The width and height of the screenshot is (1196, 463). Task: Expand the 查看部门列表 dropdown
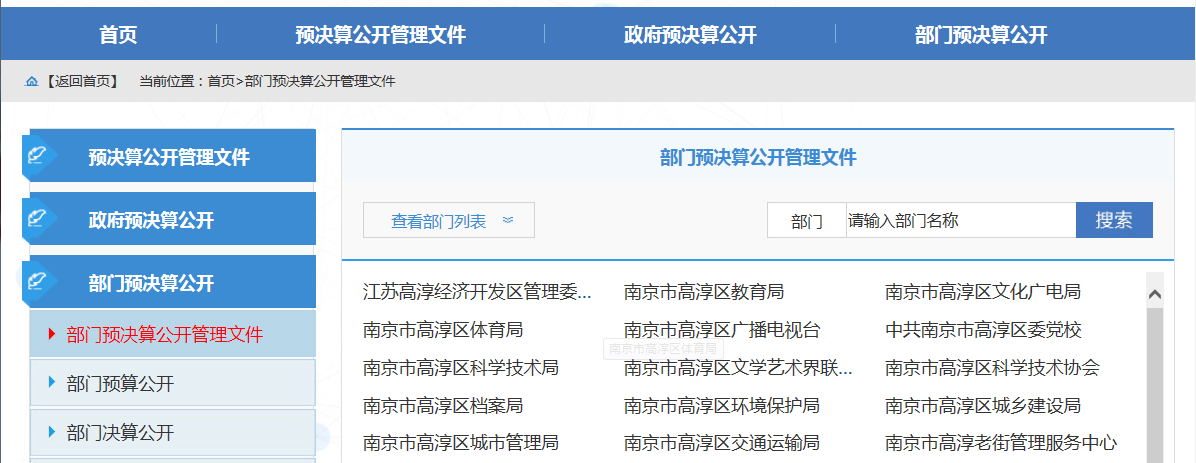[x=448, y=220]
